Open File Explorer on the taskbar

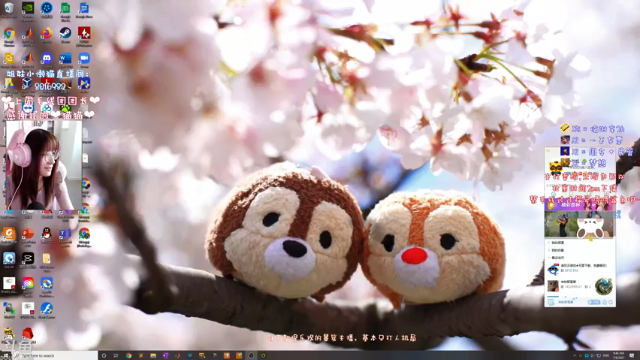(153, 356)
